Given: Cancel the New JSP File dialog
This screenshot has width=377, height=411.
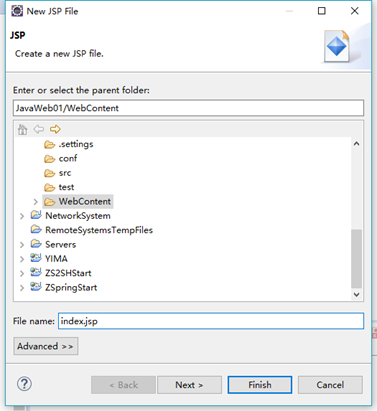Looking at the screenshot, I should 330,385.
